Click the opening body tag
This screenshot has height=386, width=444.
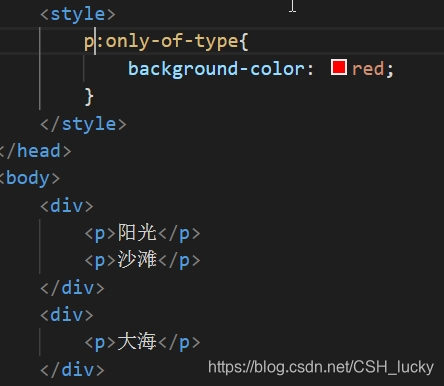coord(30,178)
